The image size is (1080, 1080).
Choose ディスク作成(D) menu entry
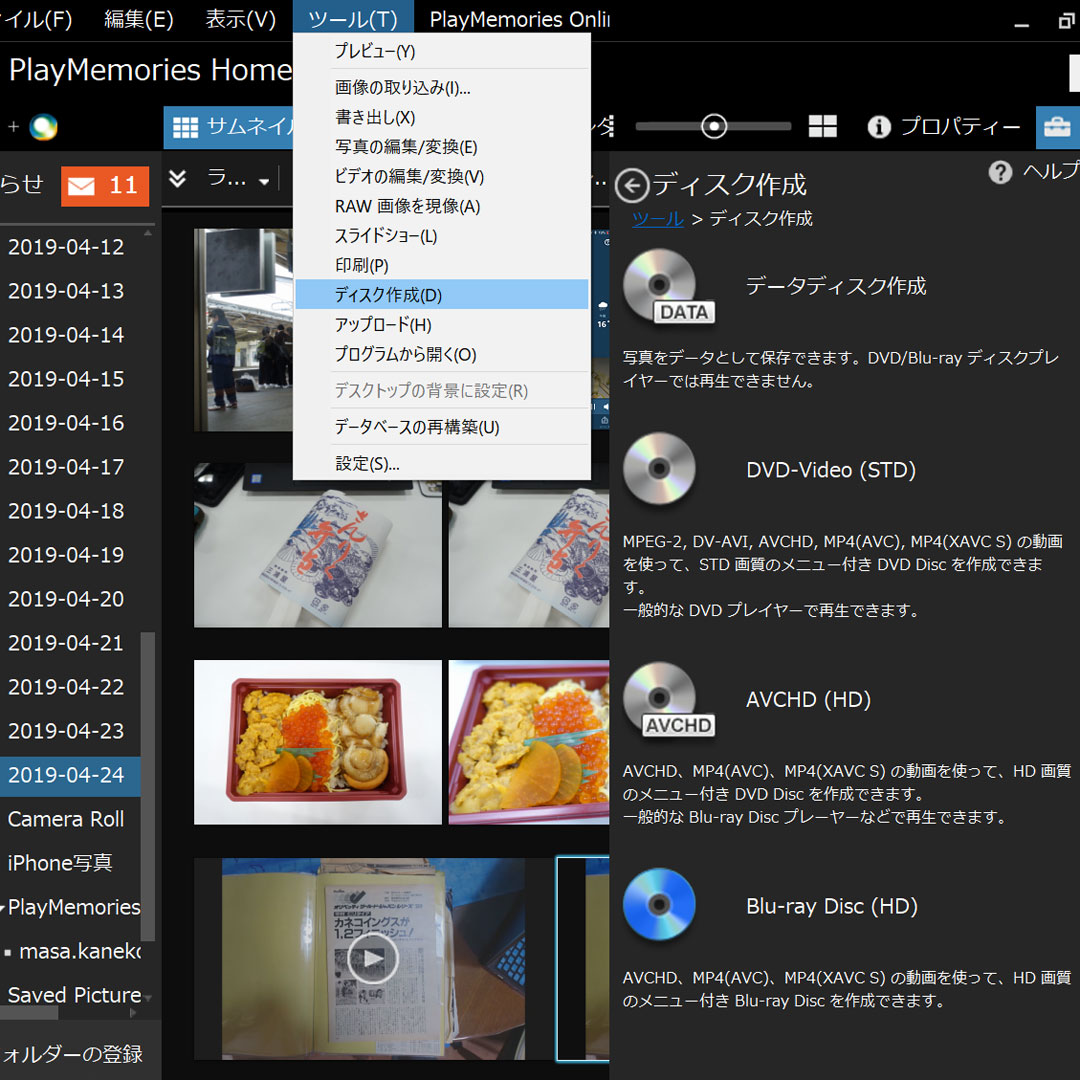point(442,295)
